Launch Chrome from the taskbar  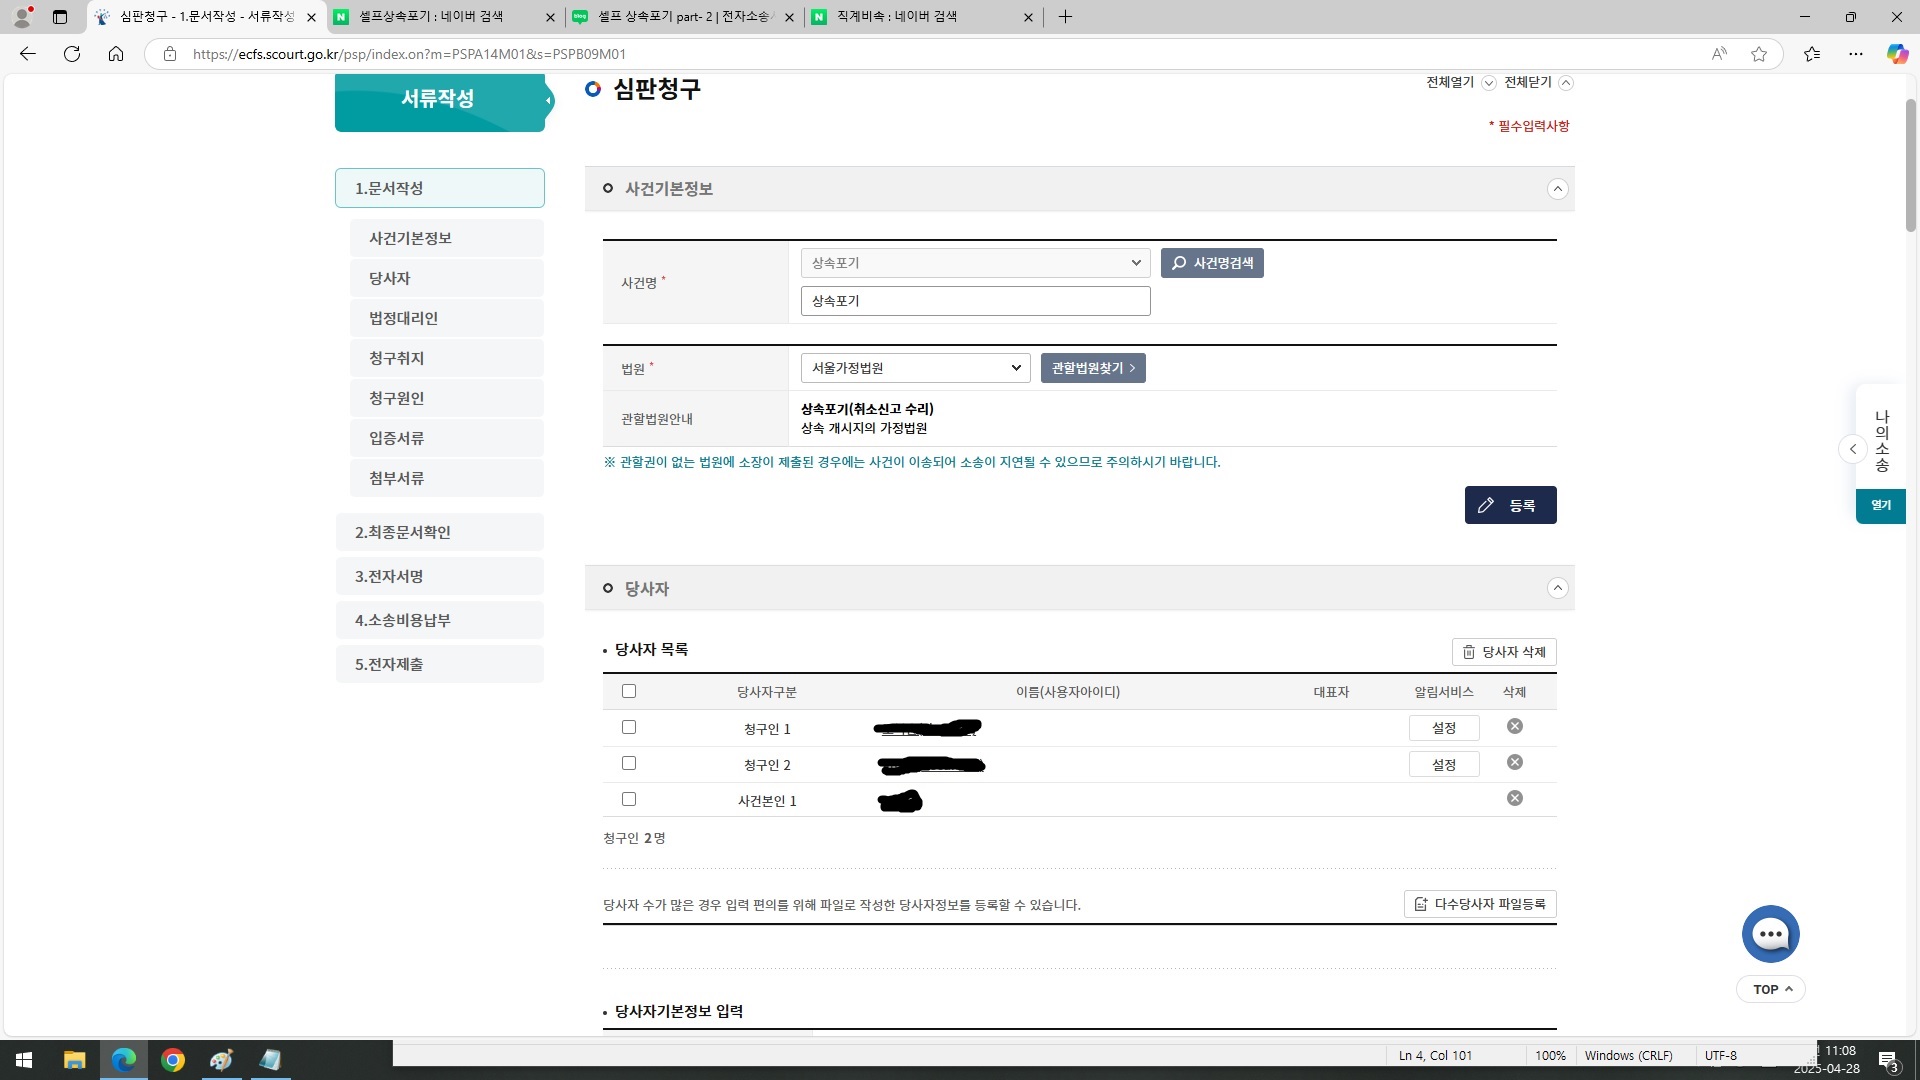(x=173, y=1060)
